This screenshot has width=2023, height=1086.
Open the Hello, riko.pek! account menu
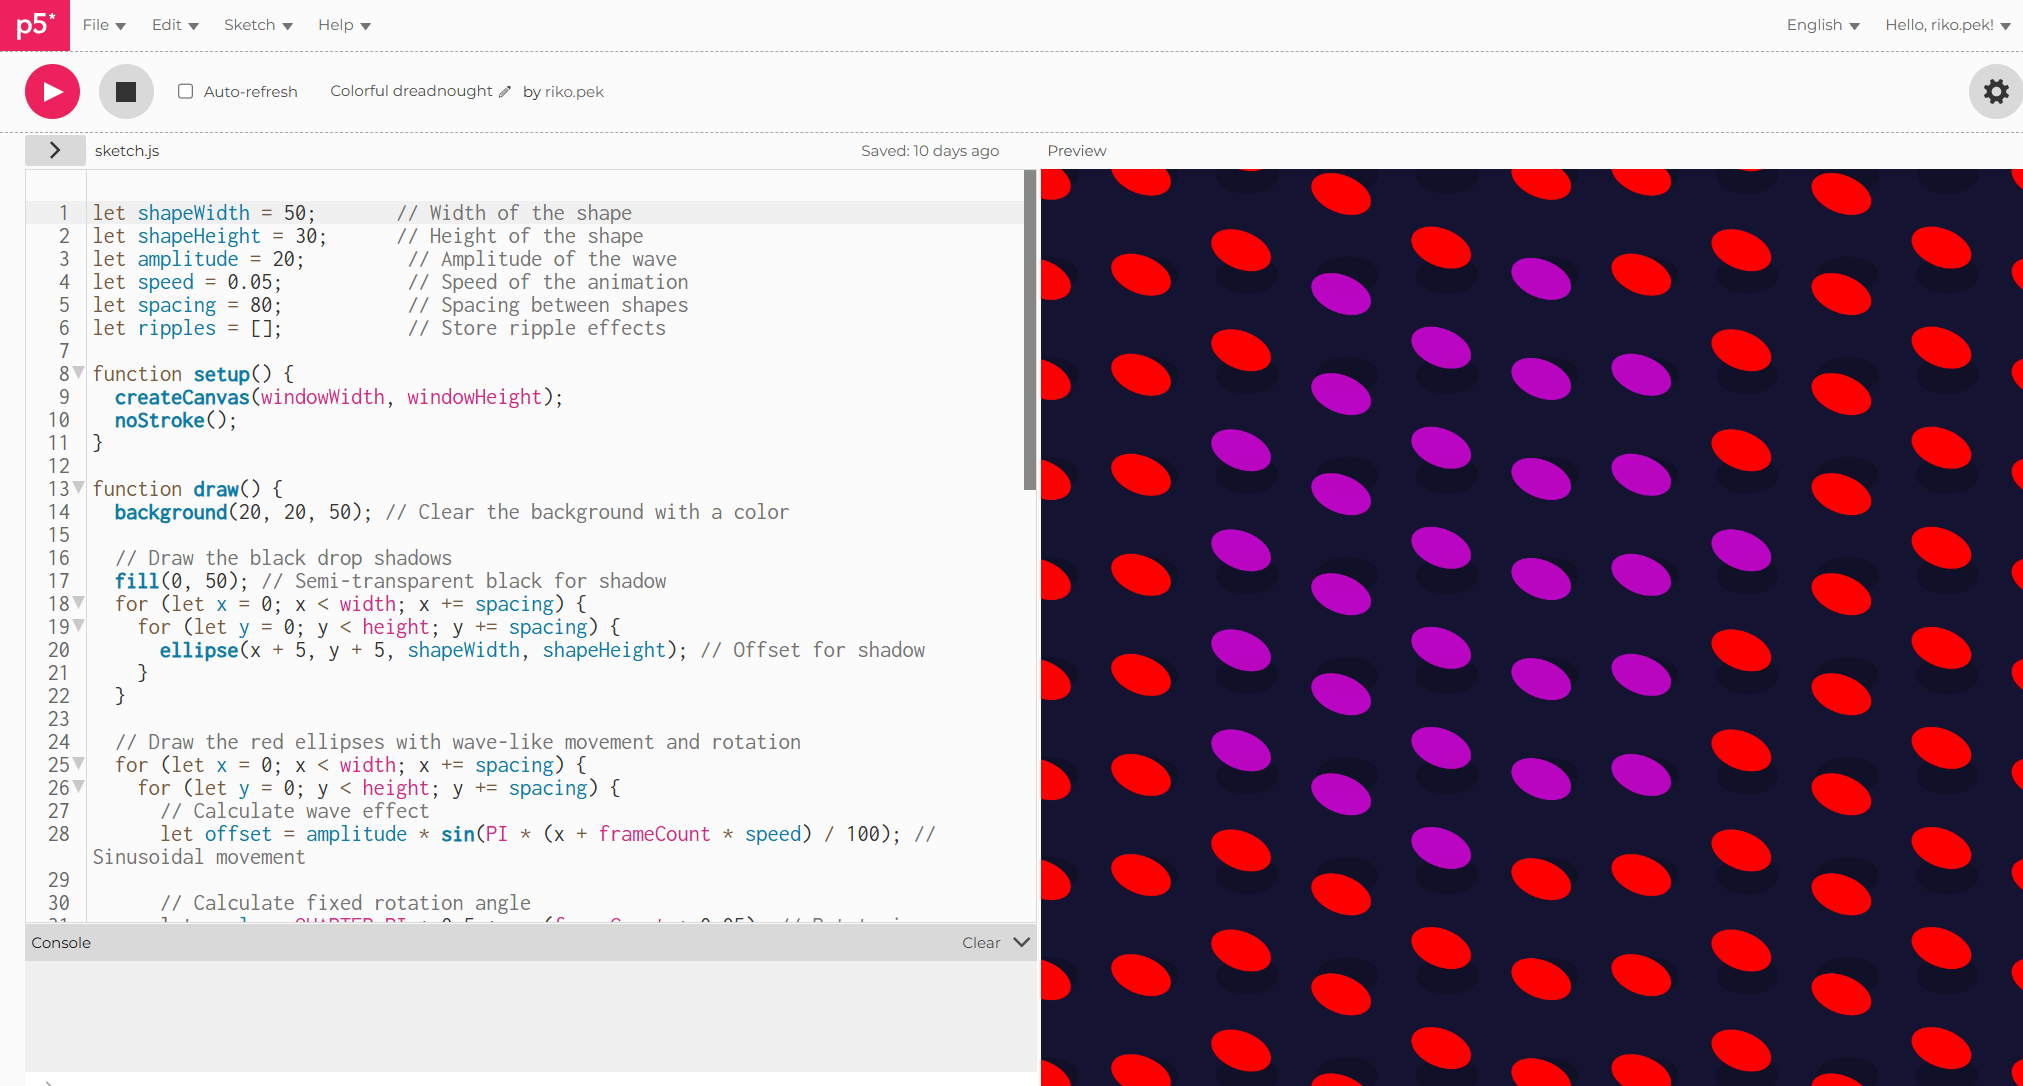(x=1947, y=25)
